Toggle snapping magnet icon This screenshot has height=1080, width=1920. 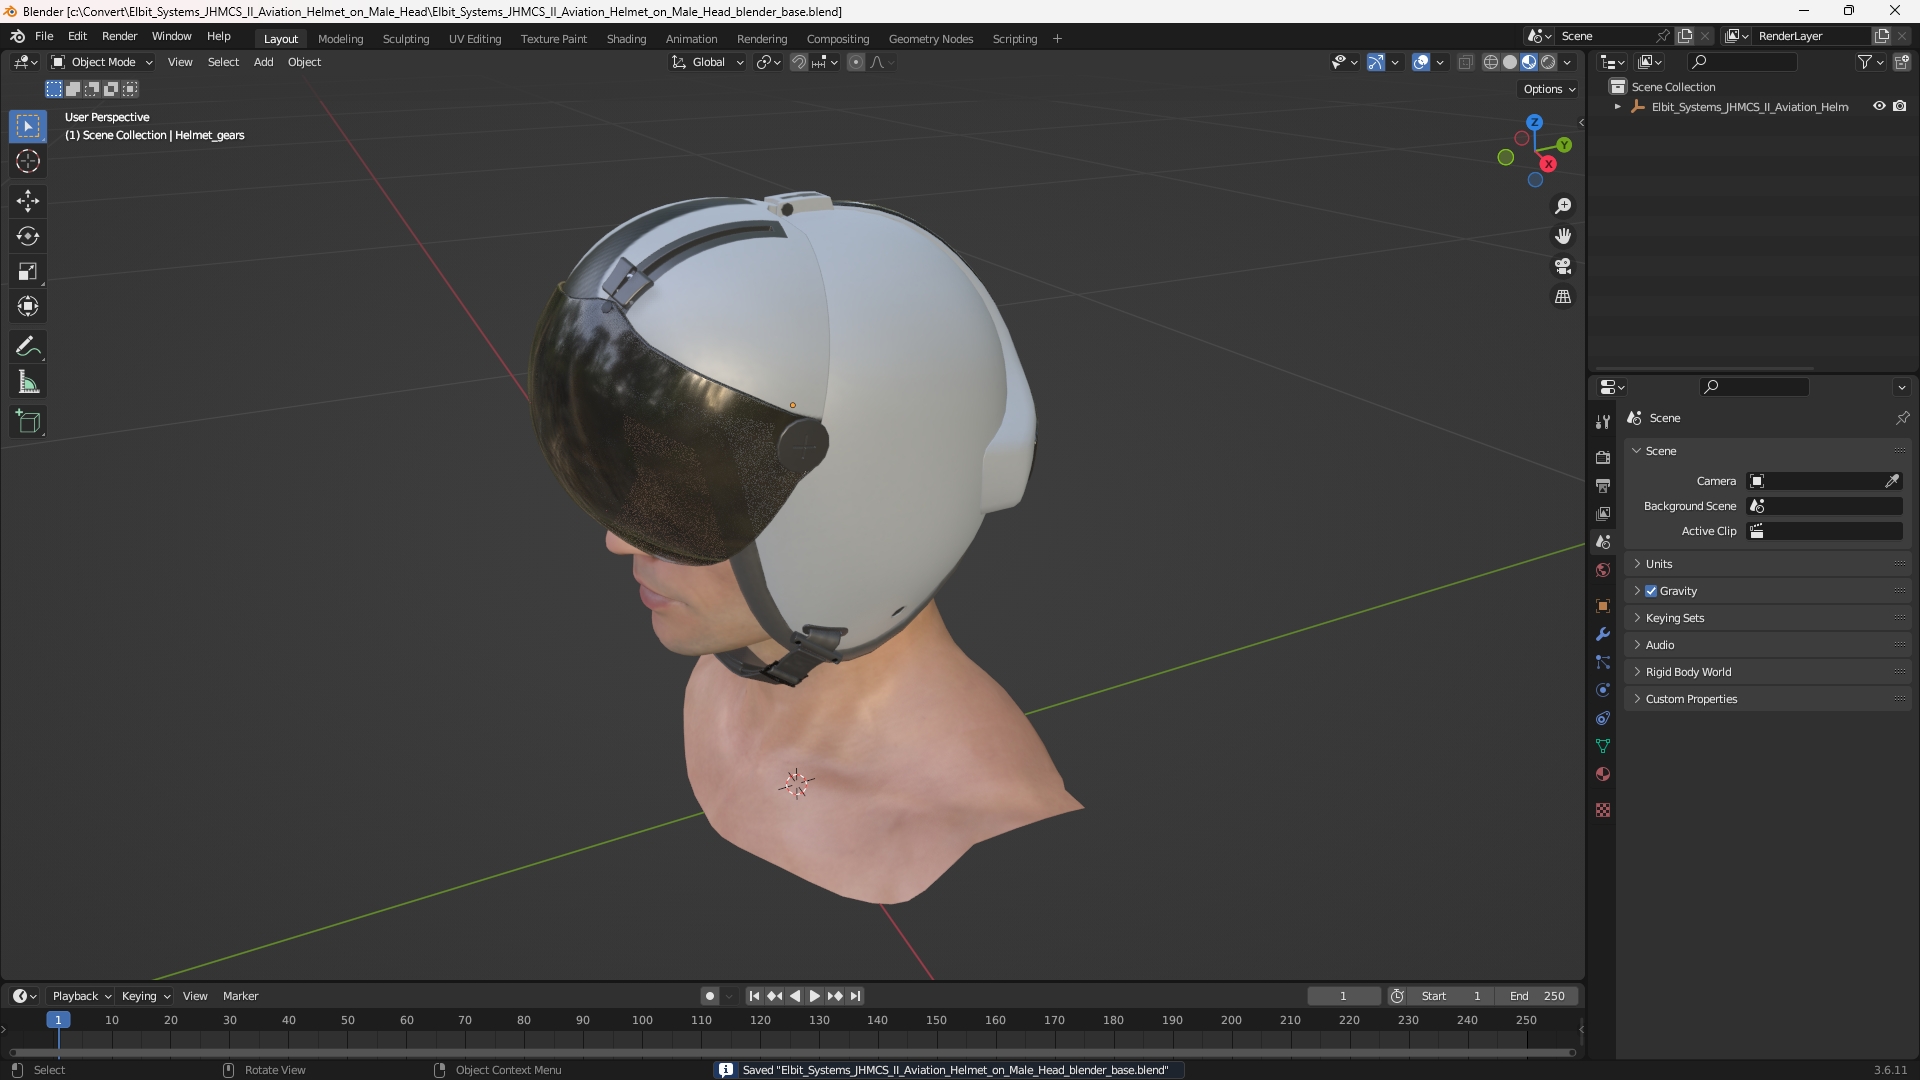point(799,62)
